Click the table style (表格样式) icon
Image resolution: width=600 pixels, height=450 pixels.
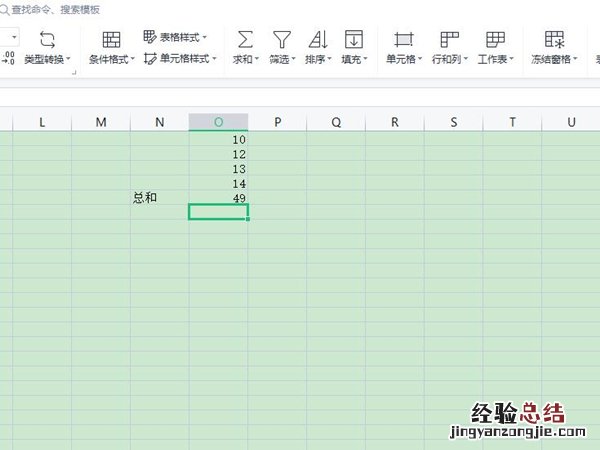point(150,37)
